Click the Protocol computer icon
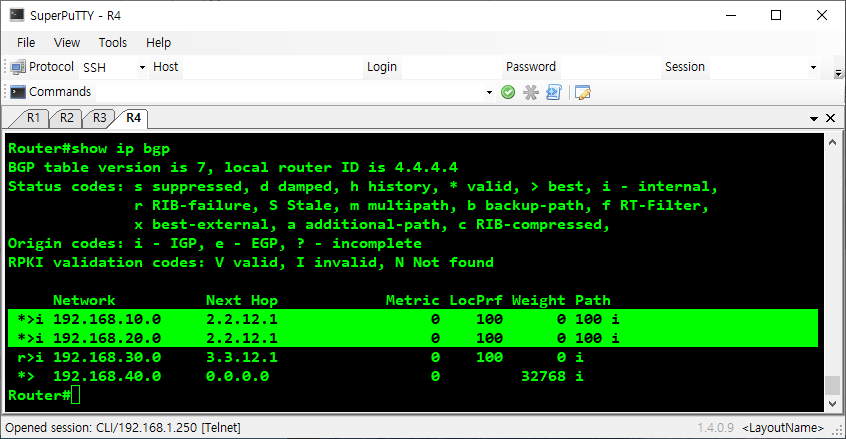Viewport: 846px width, 439px height. pyautogui.click(x=18, y=67)
